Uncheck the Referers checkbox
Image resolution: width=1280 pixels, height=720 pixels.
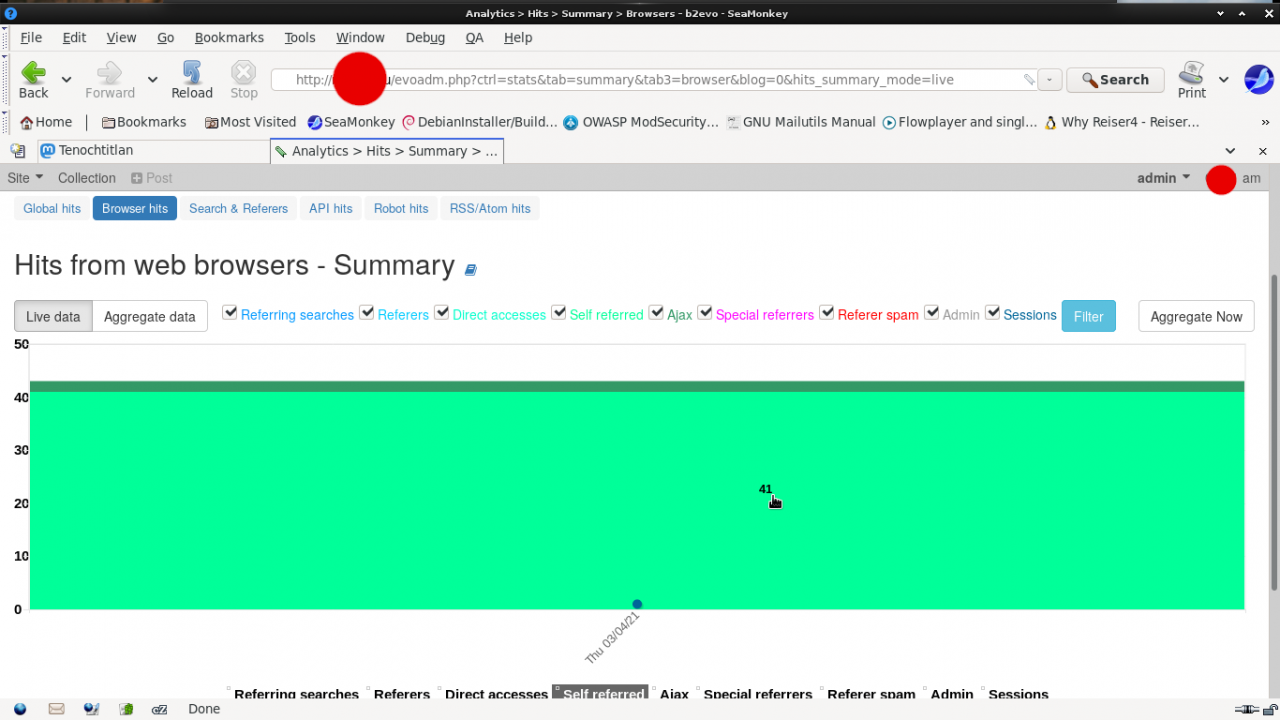coord(366,313)
